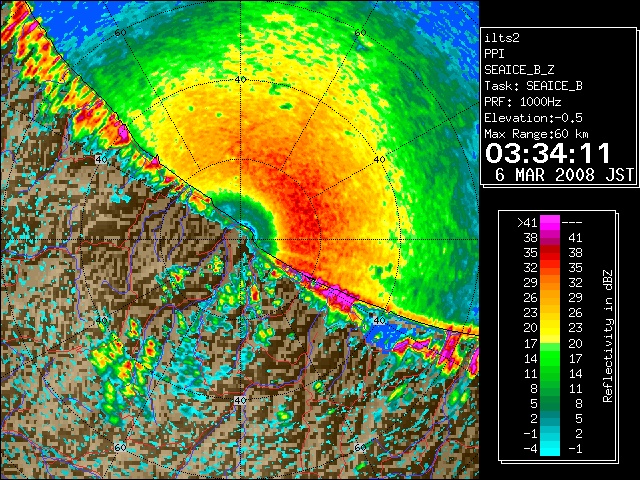Click the 40 range label directly north of the radar
Viewport: 640px width, 480px height.
[240, 79]
